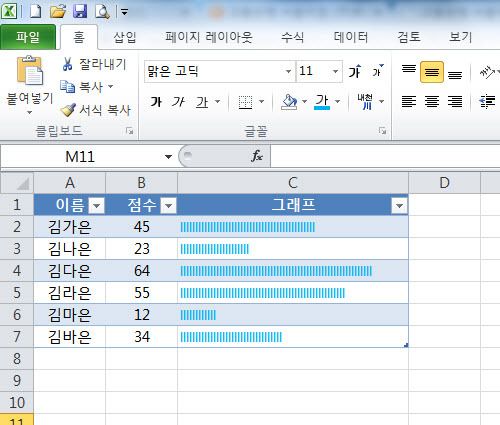The image size is (500, 425).
Task: Expand Quick Access Toolbar customize arrow
Action: tap(124, 13)
